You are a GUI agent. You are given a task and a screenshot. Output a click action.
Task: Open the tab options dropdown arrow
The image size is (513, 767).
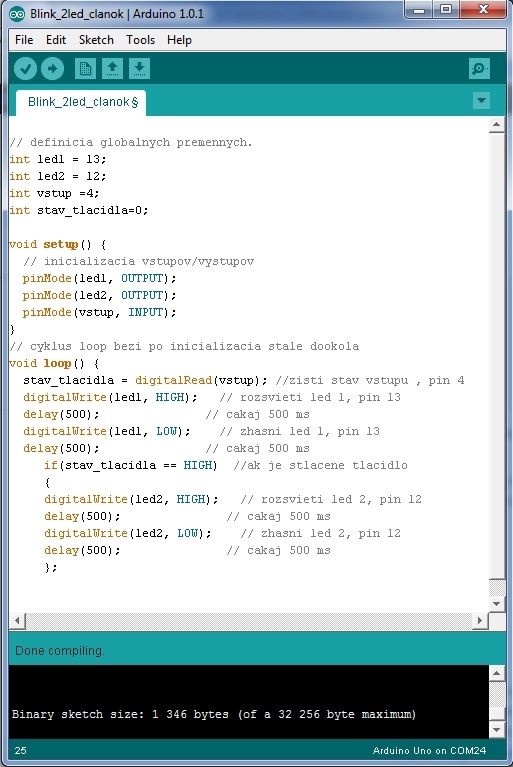482,101
